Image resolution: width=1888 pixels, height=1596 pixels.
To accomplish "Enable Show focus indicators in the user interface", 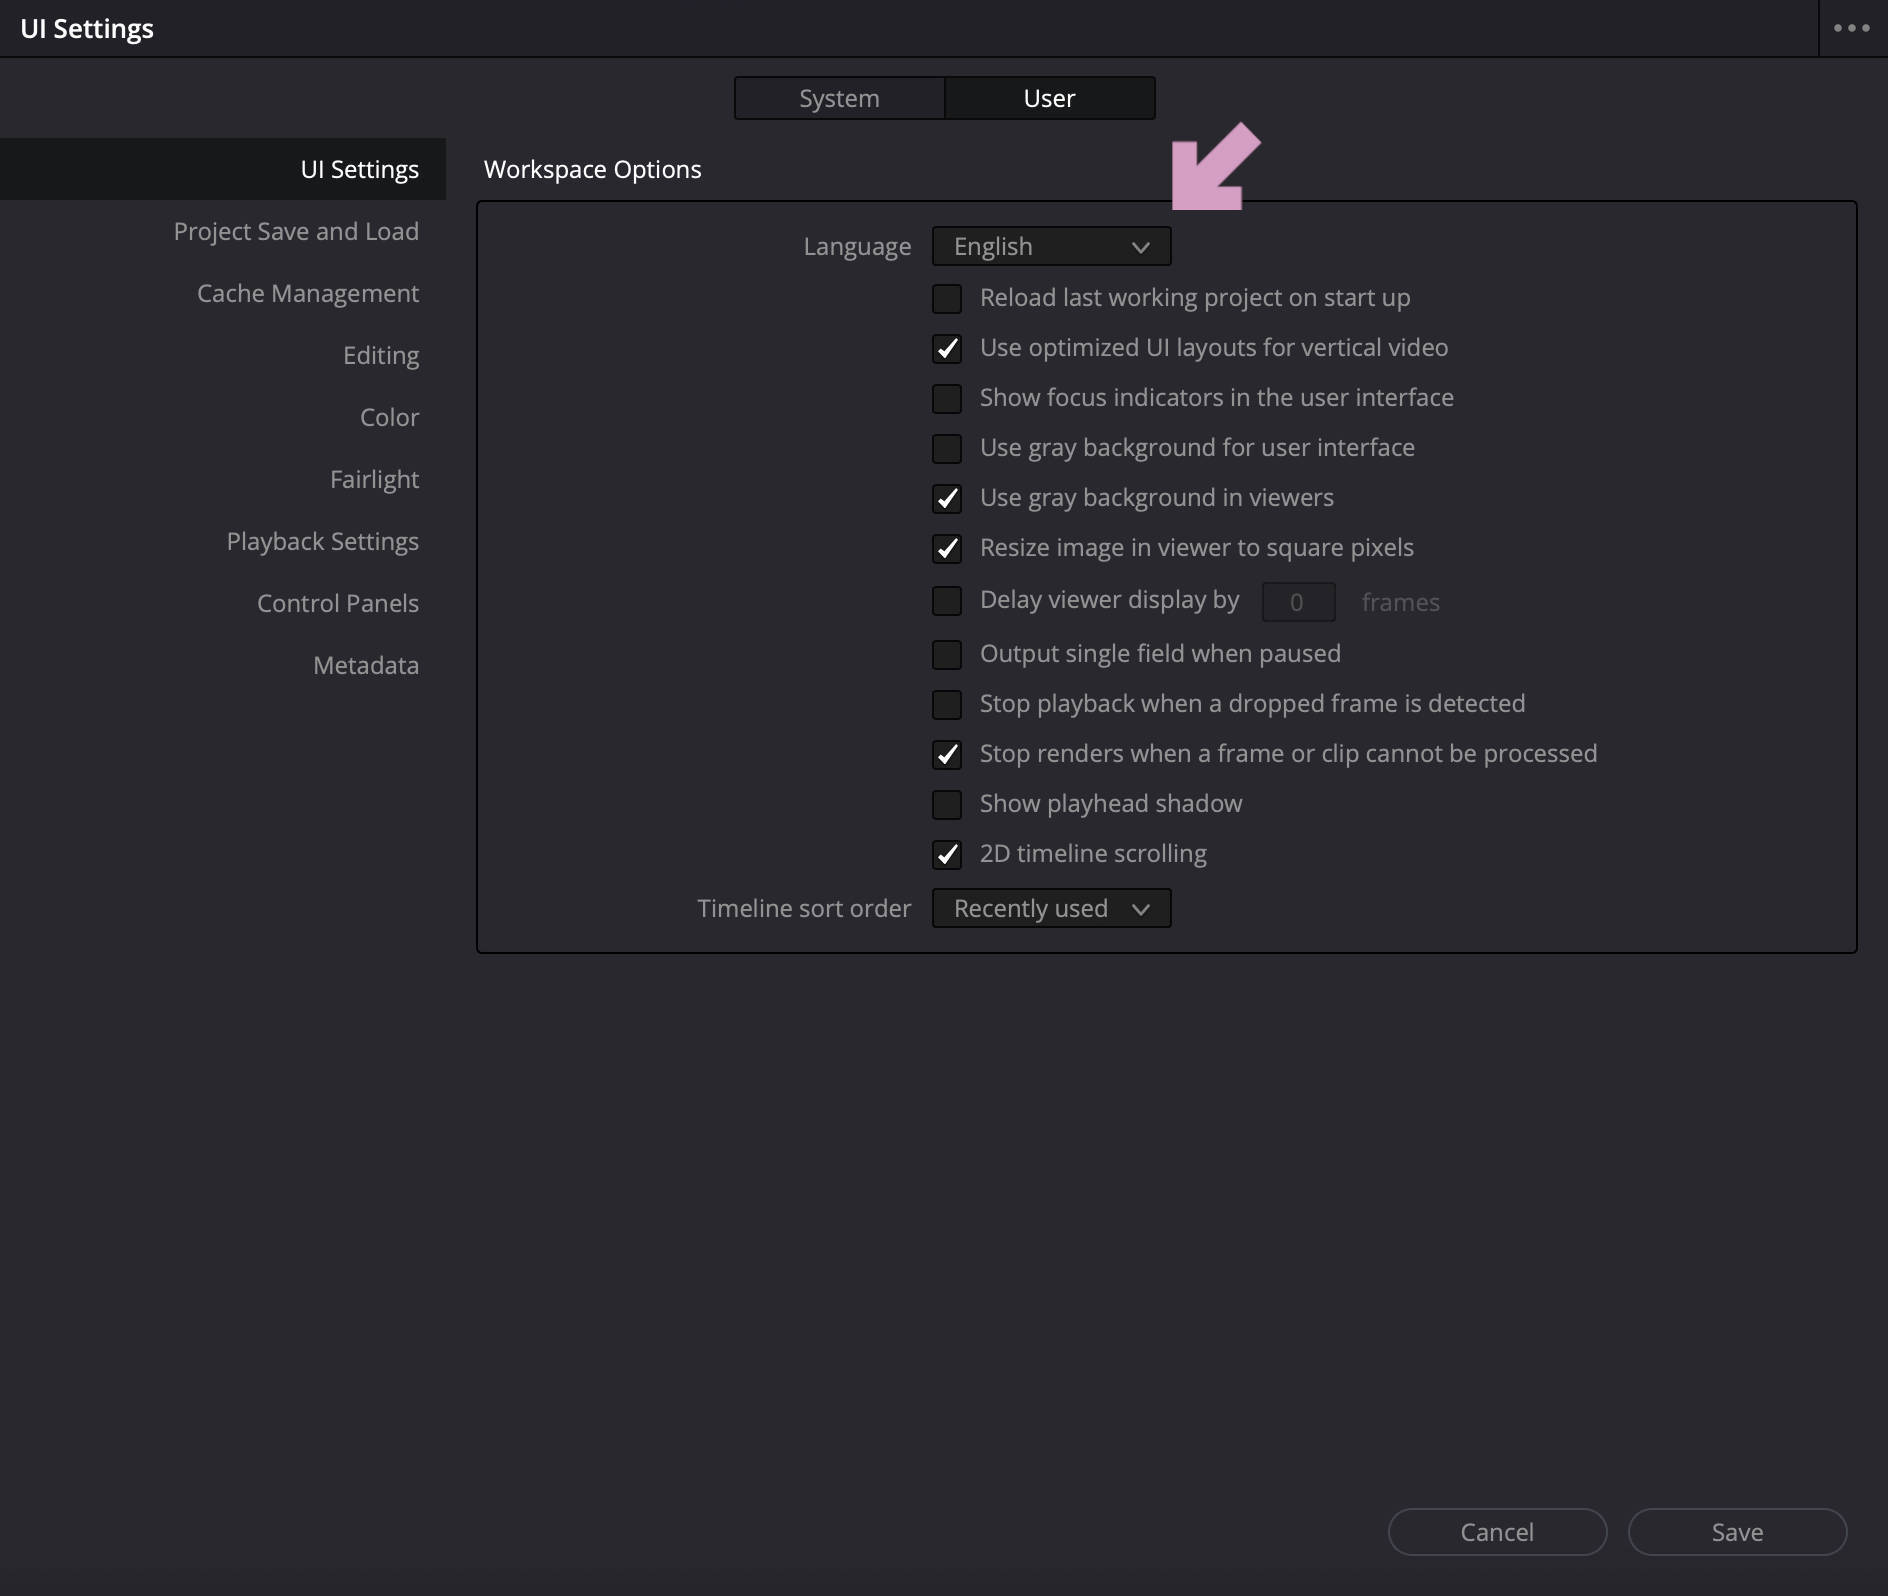I will (947, 398).
